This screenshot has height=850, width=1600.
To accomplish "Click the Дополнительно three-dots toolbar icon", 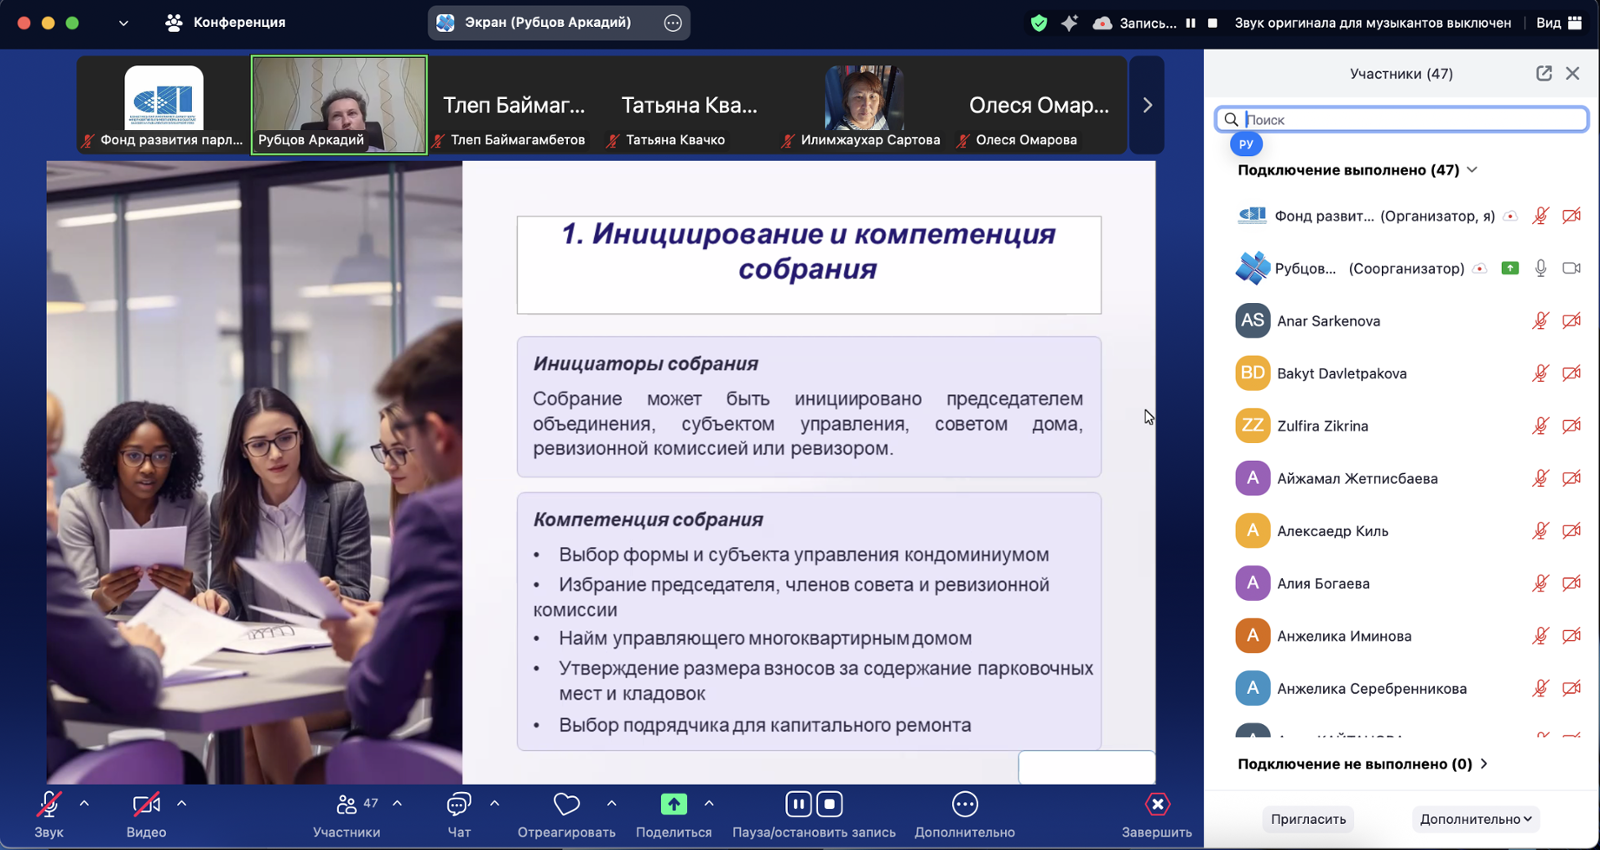I will [964, 805].
